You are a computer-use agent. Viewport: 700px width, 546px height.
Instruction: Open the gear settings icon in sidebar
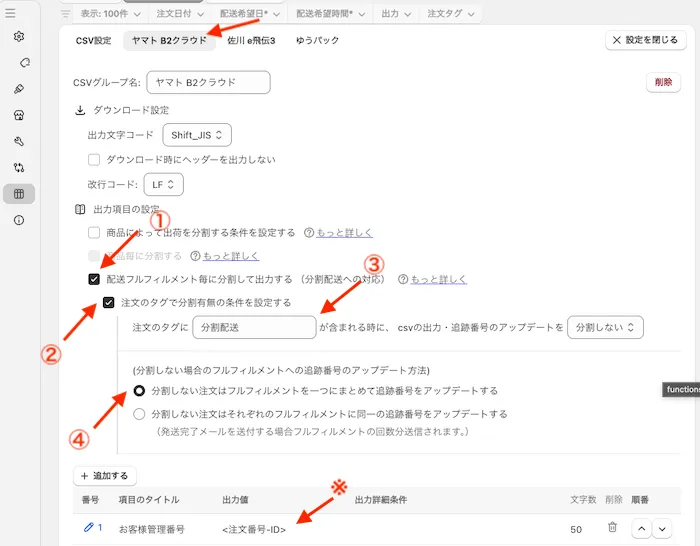pyautogui.click(x=19, y=37)
